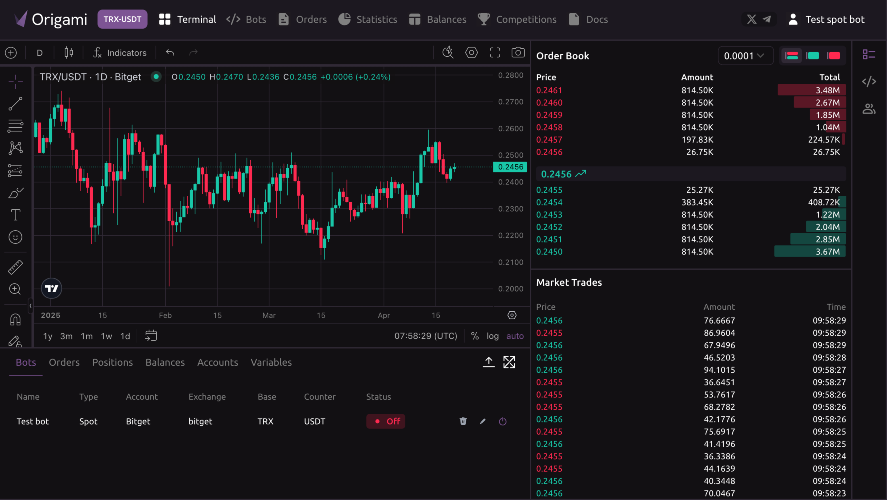Switch to the Accounts tab
This screenshot has width=887, height=500.
pyautogui.click(x=218, y=363)
